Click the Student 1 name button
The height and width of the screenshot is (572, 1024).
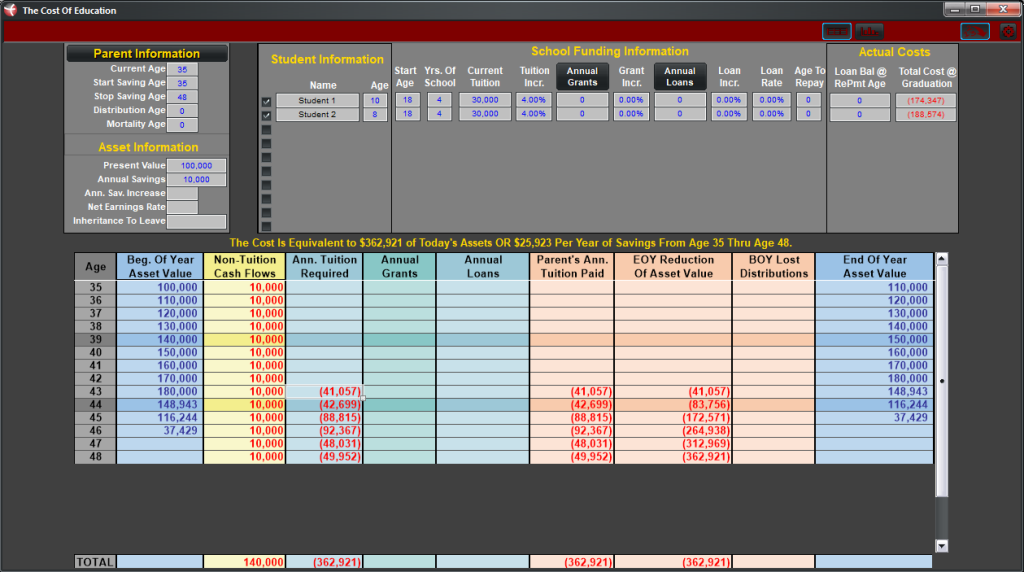(317, 101)
